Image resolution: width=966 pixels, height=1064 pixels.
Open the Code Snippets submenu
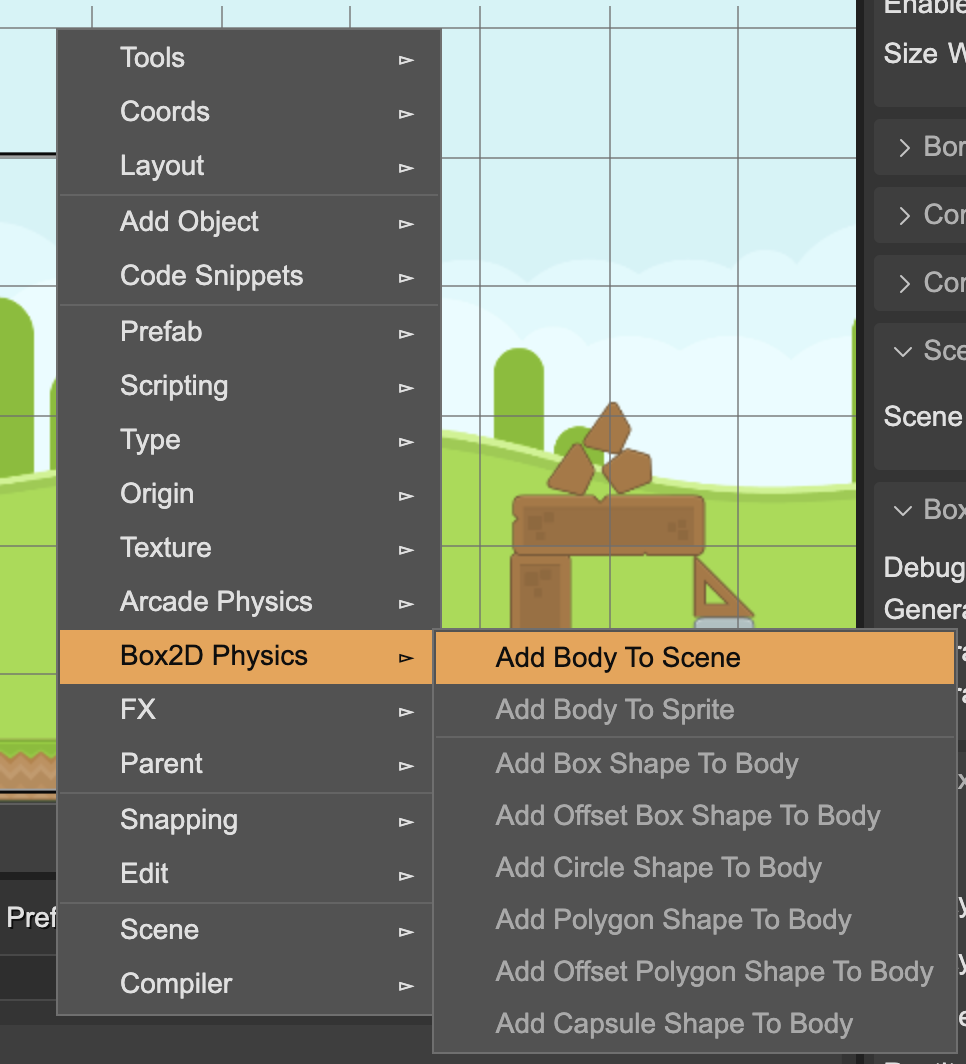click(x=249, y=276)
